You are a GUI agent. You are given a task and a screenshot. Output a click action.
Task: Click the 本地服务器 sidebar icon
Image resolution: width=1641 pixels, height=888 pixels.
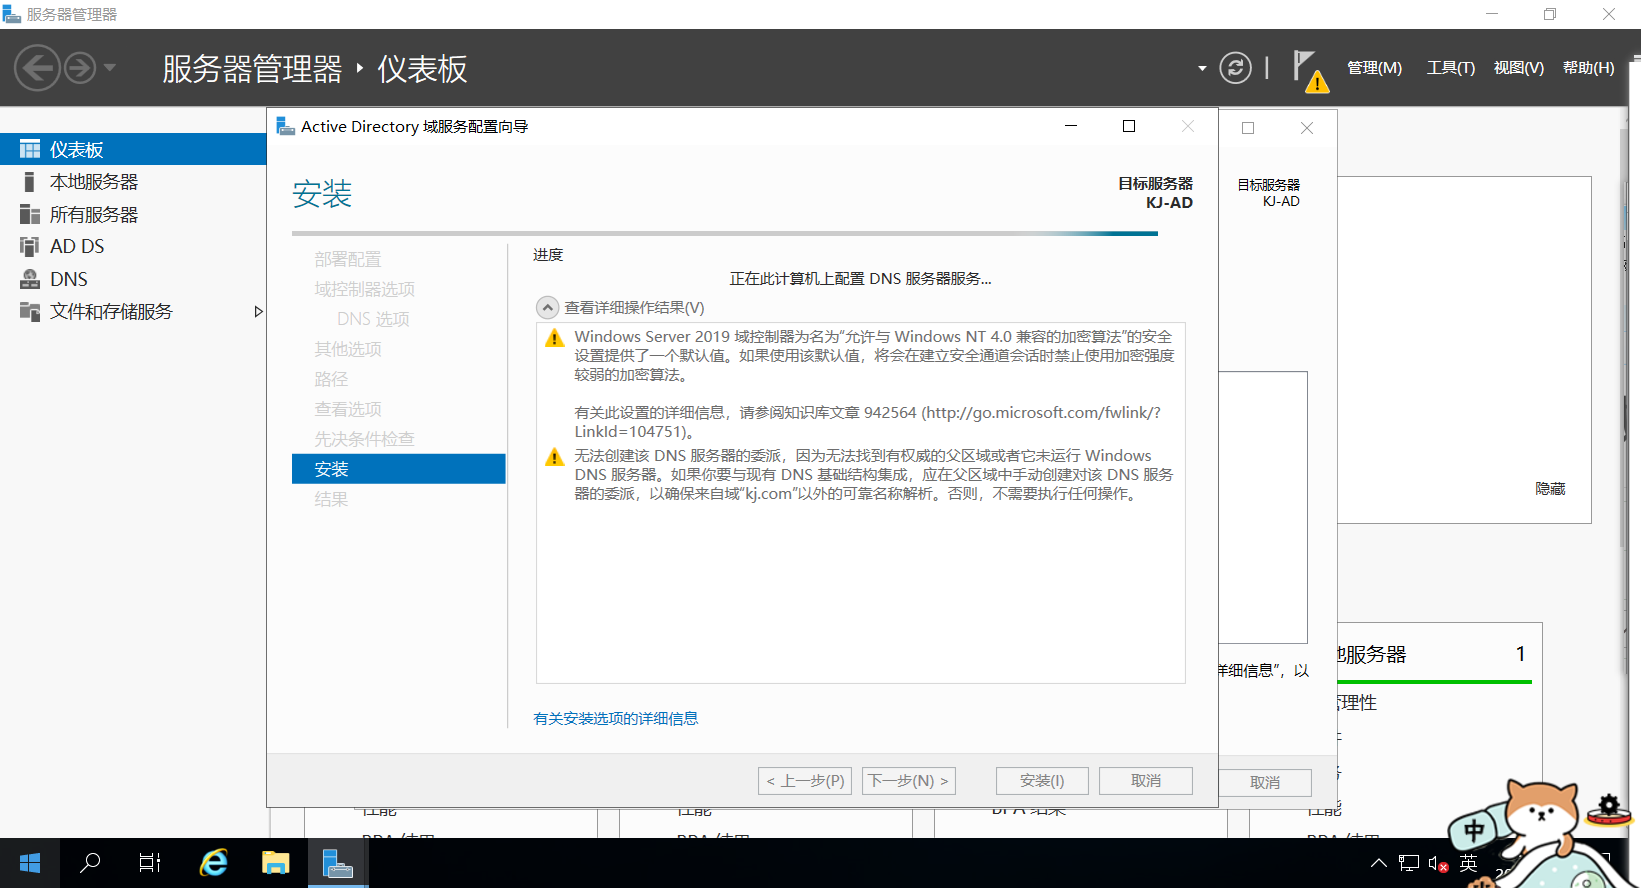[30, 182]
